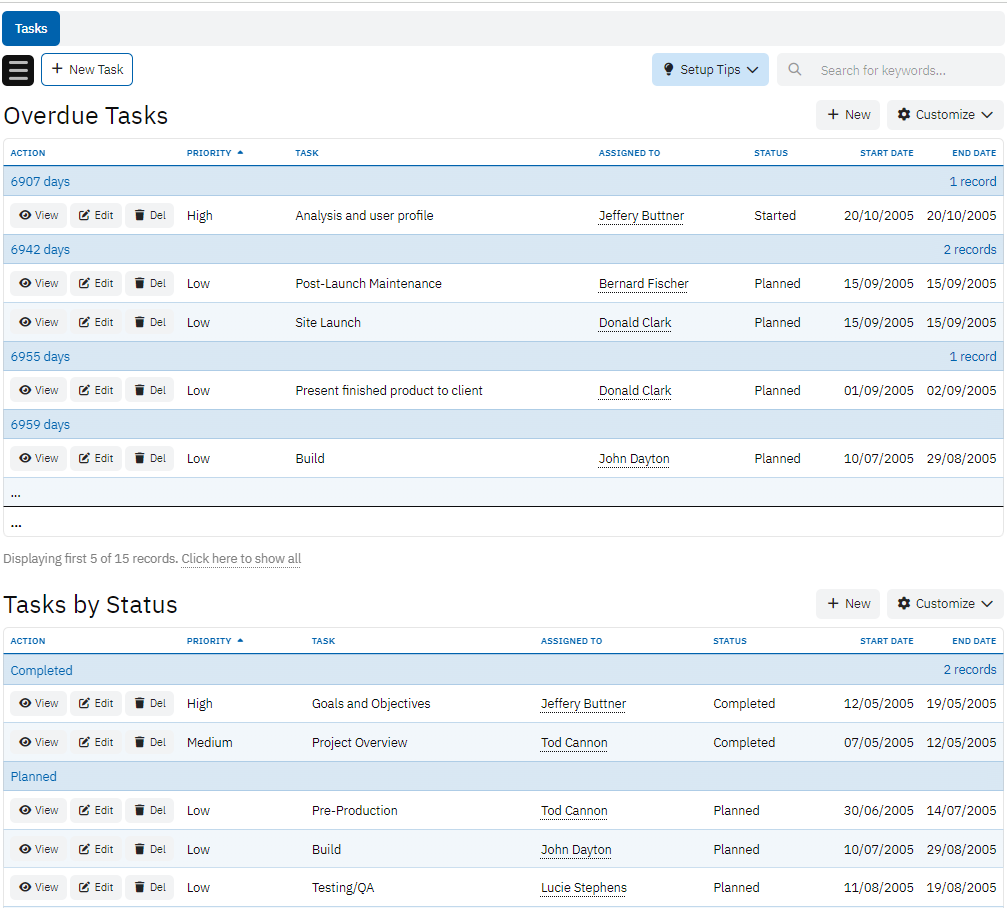Edit the Post-Launch Maintenance task
The height and width of the screenshot is (908, 1007).
coord(96,284)
